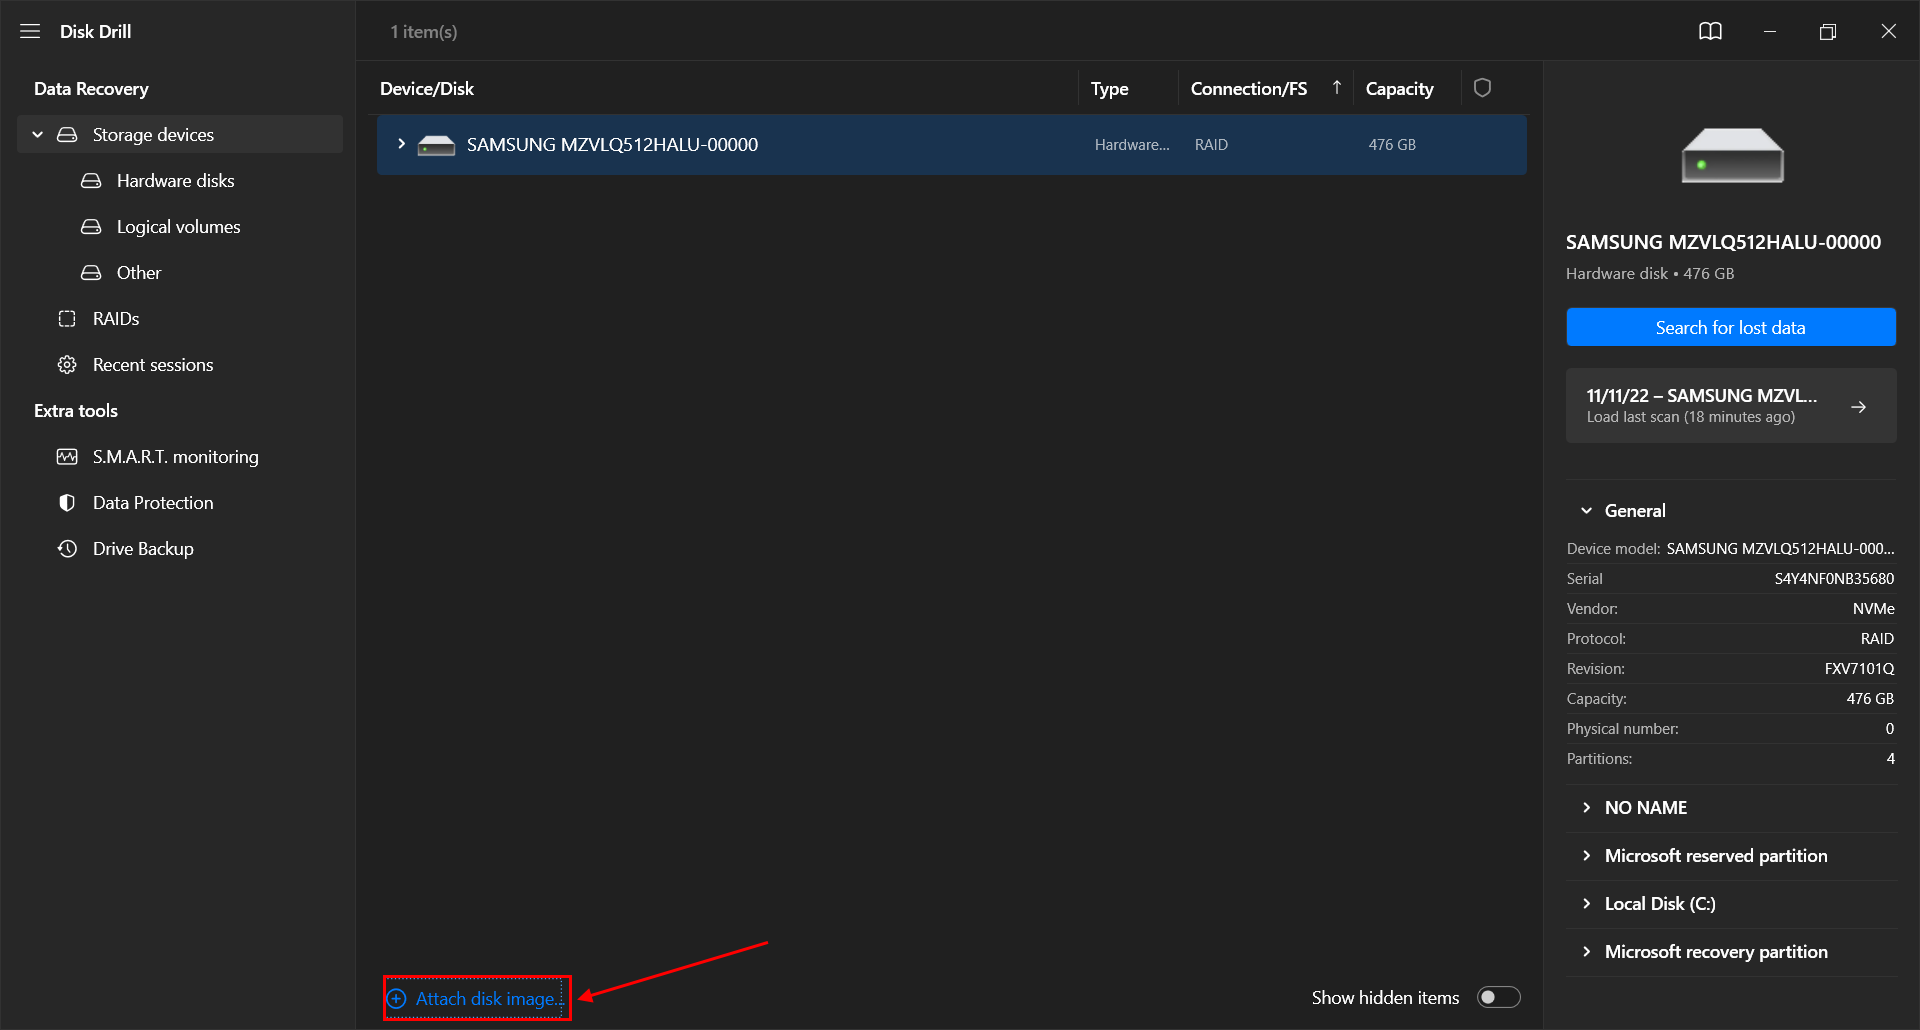Click the 1 item(s) count label
The height and width of the screenshot is (1030, 1920).
[424, 31]
